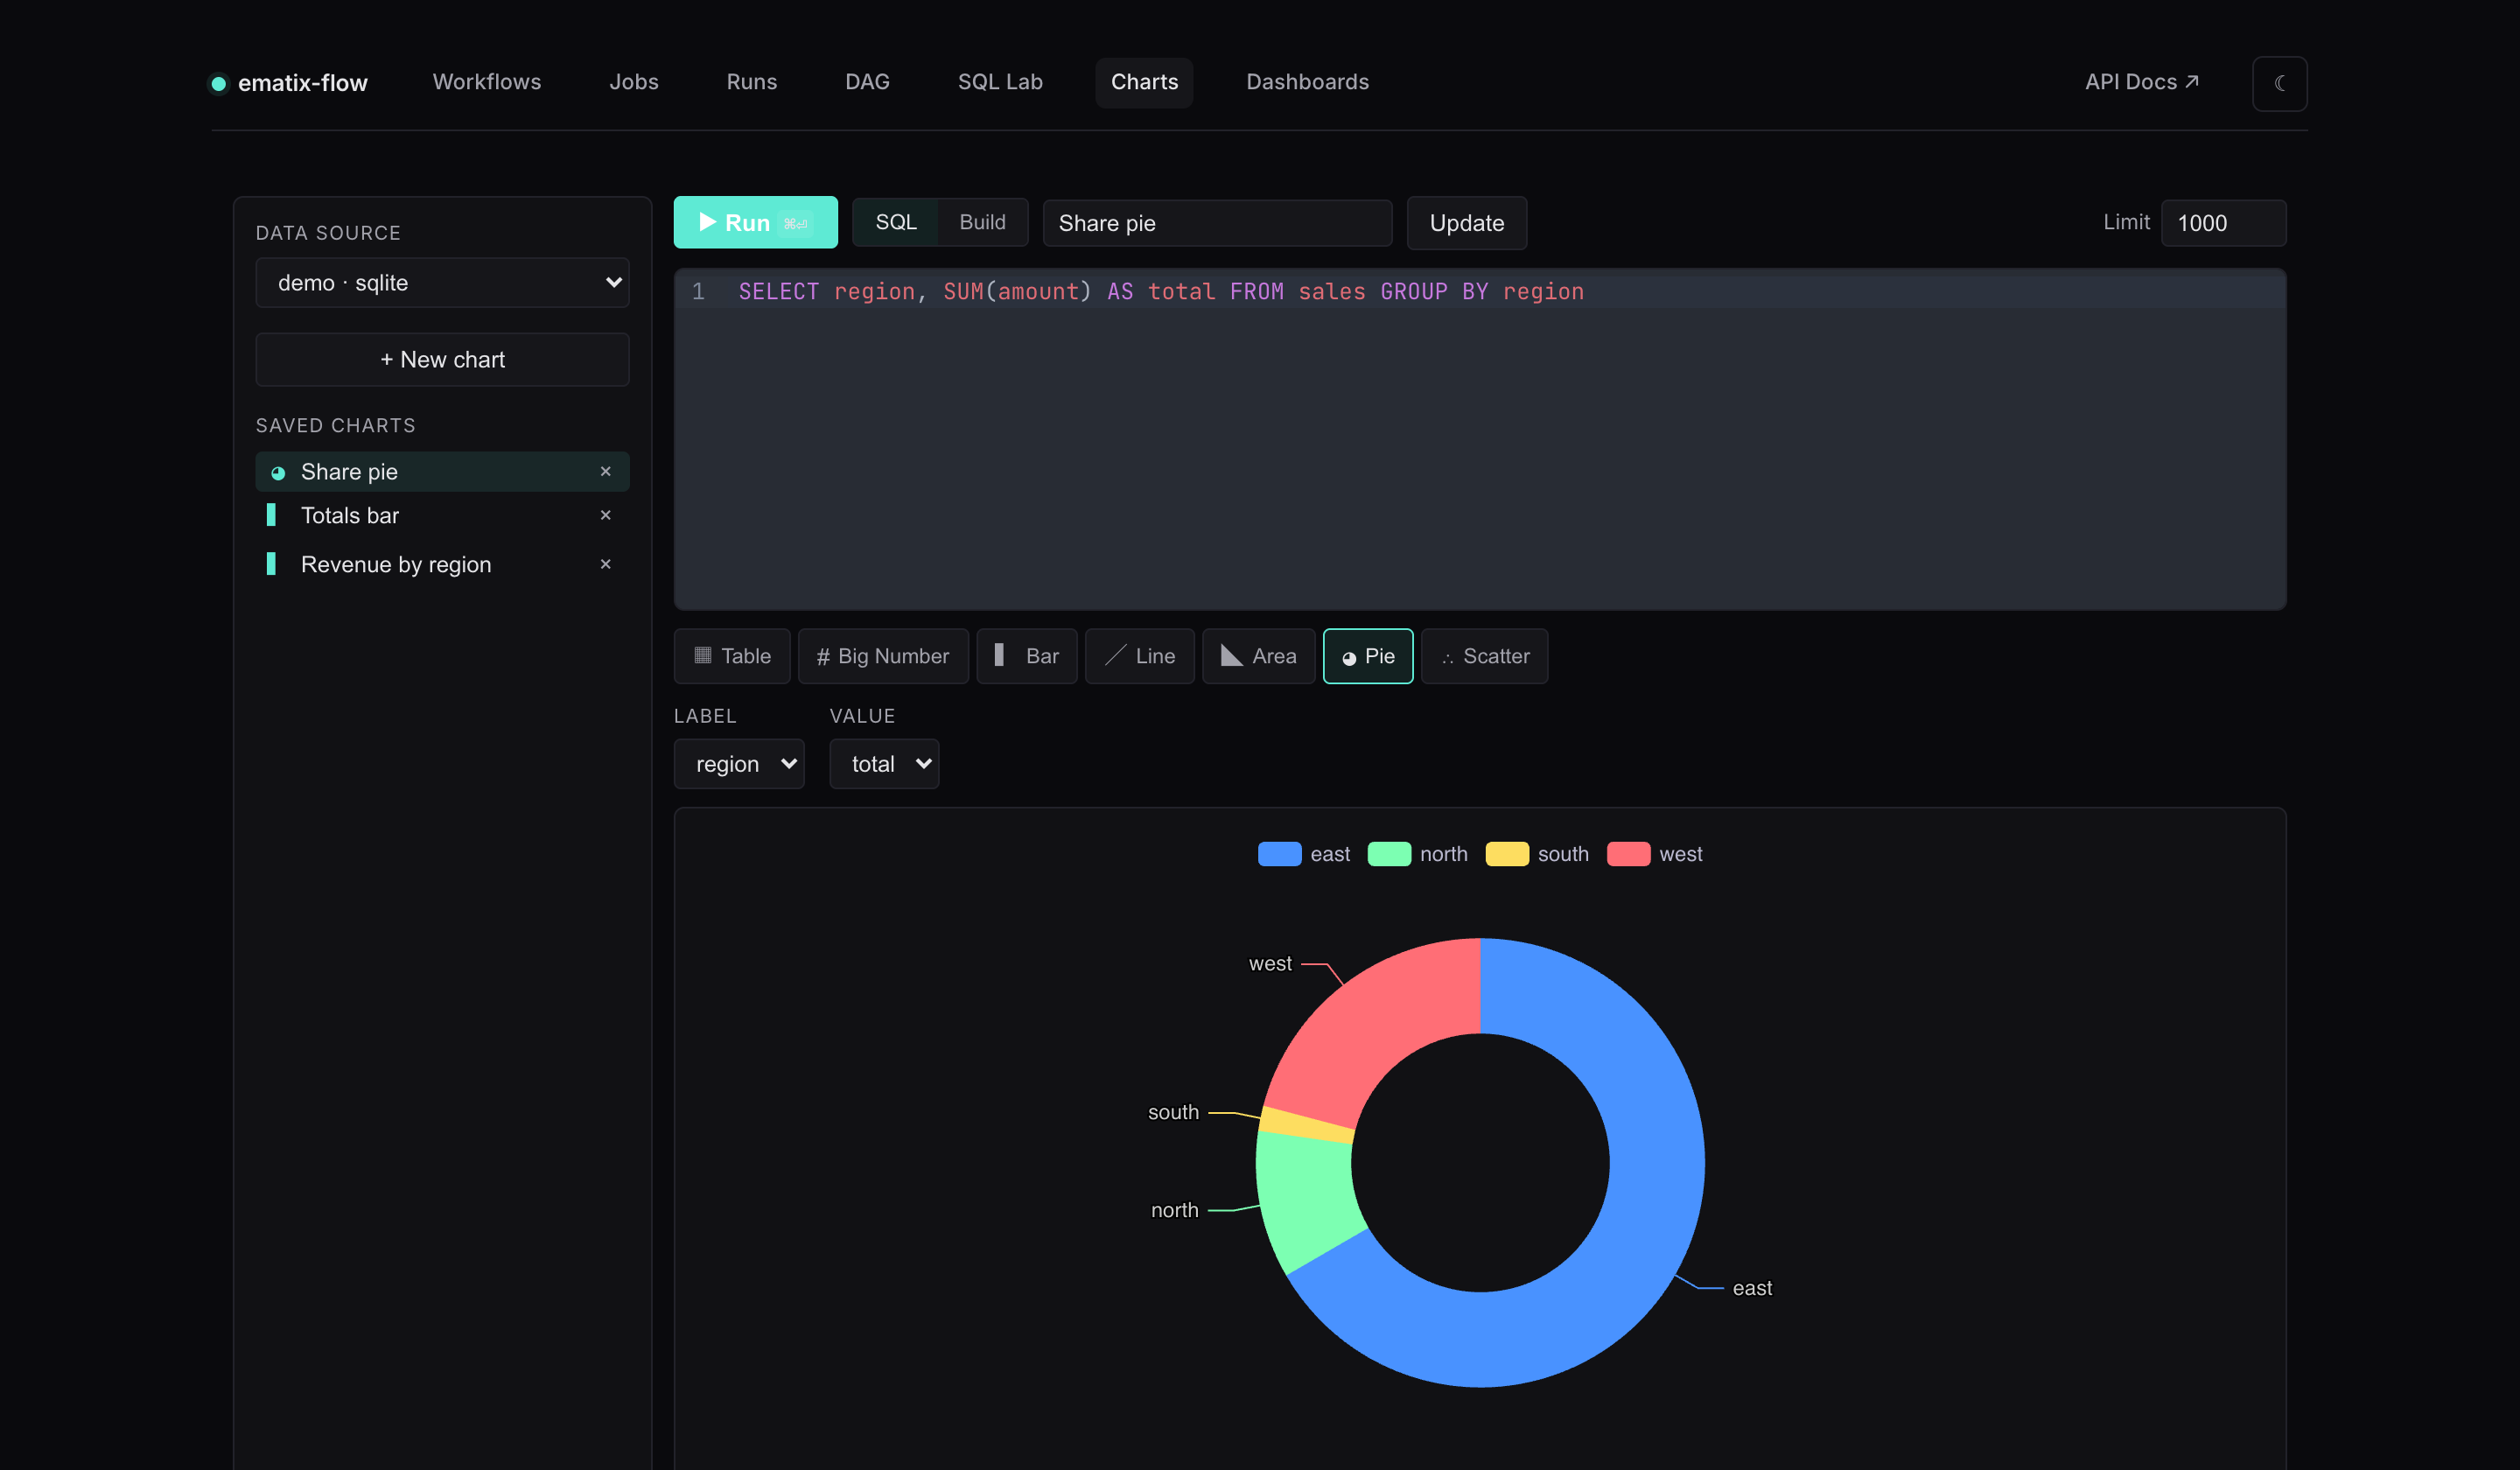Go to the Jobs tab
Screen dimensions: 2520x1470
[634, 82]
